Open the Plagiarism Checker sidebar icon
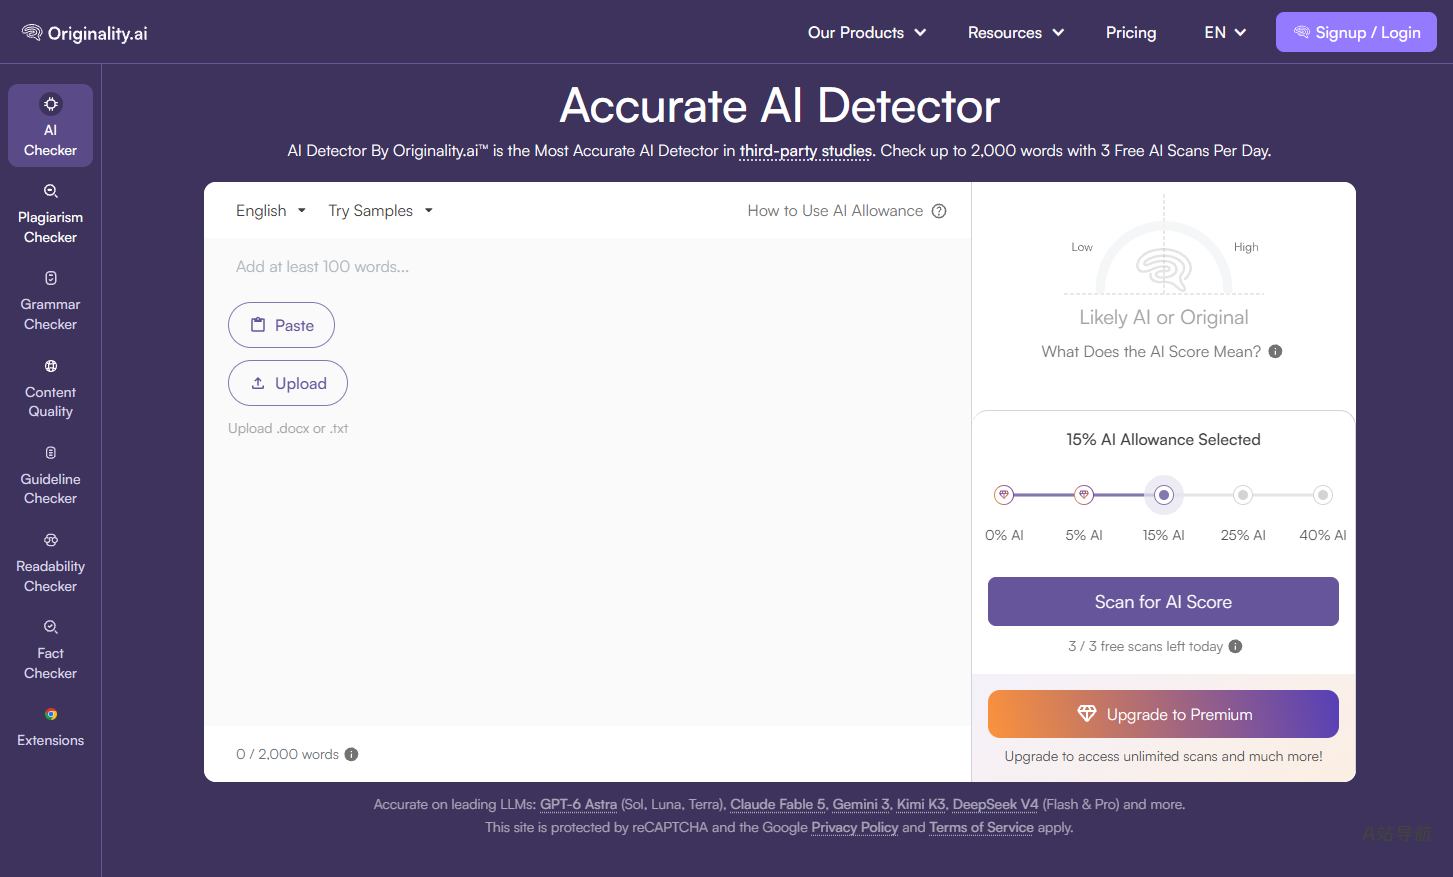 50,191
